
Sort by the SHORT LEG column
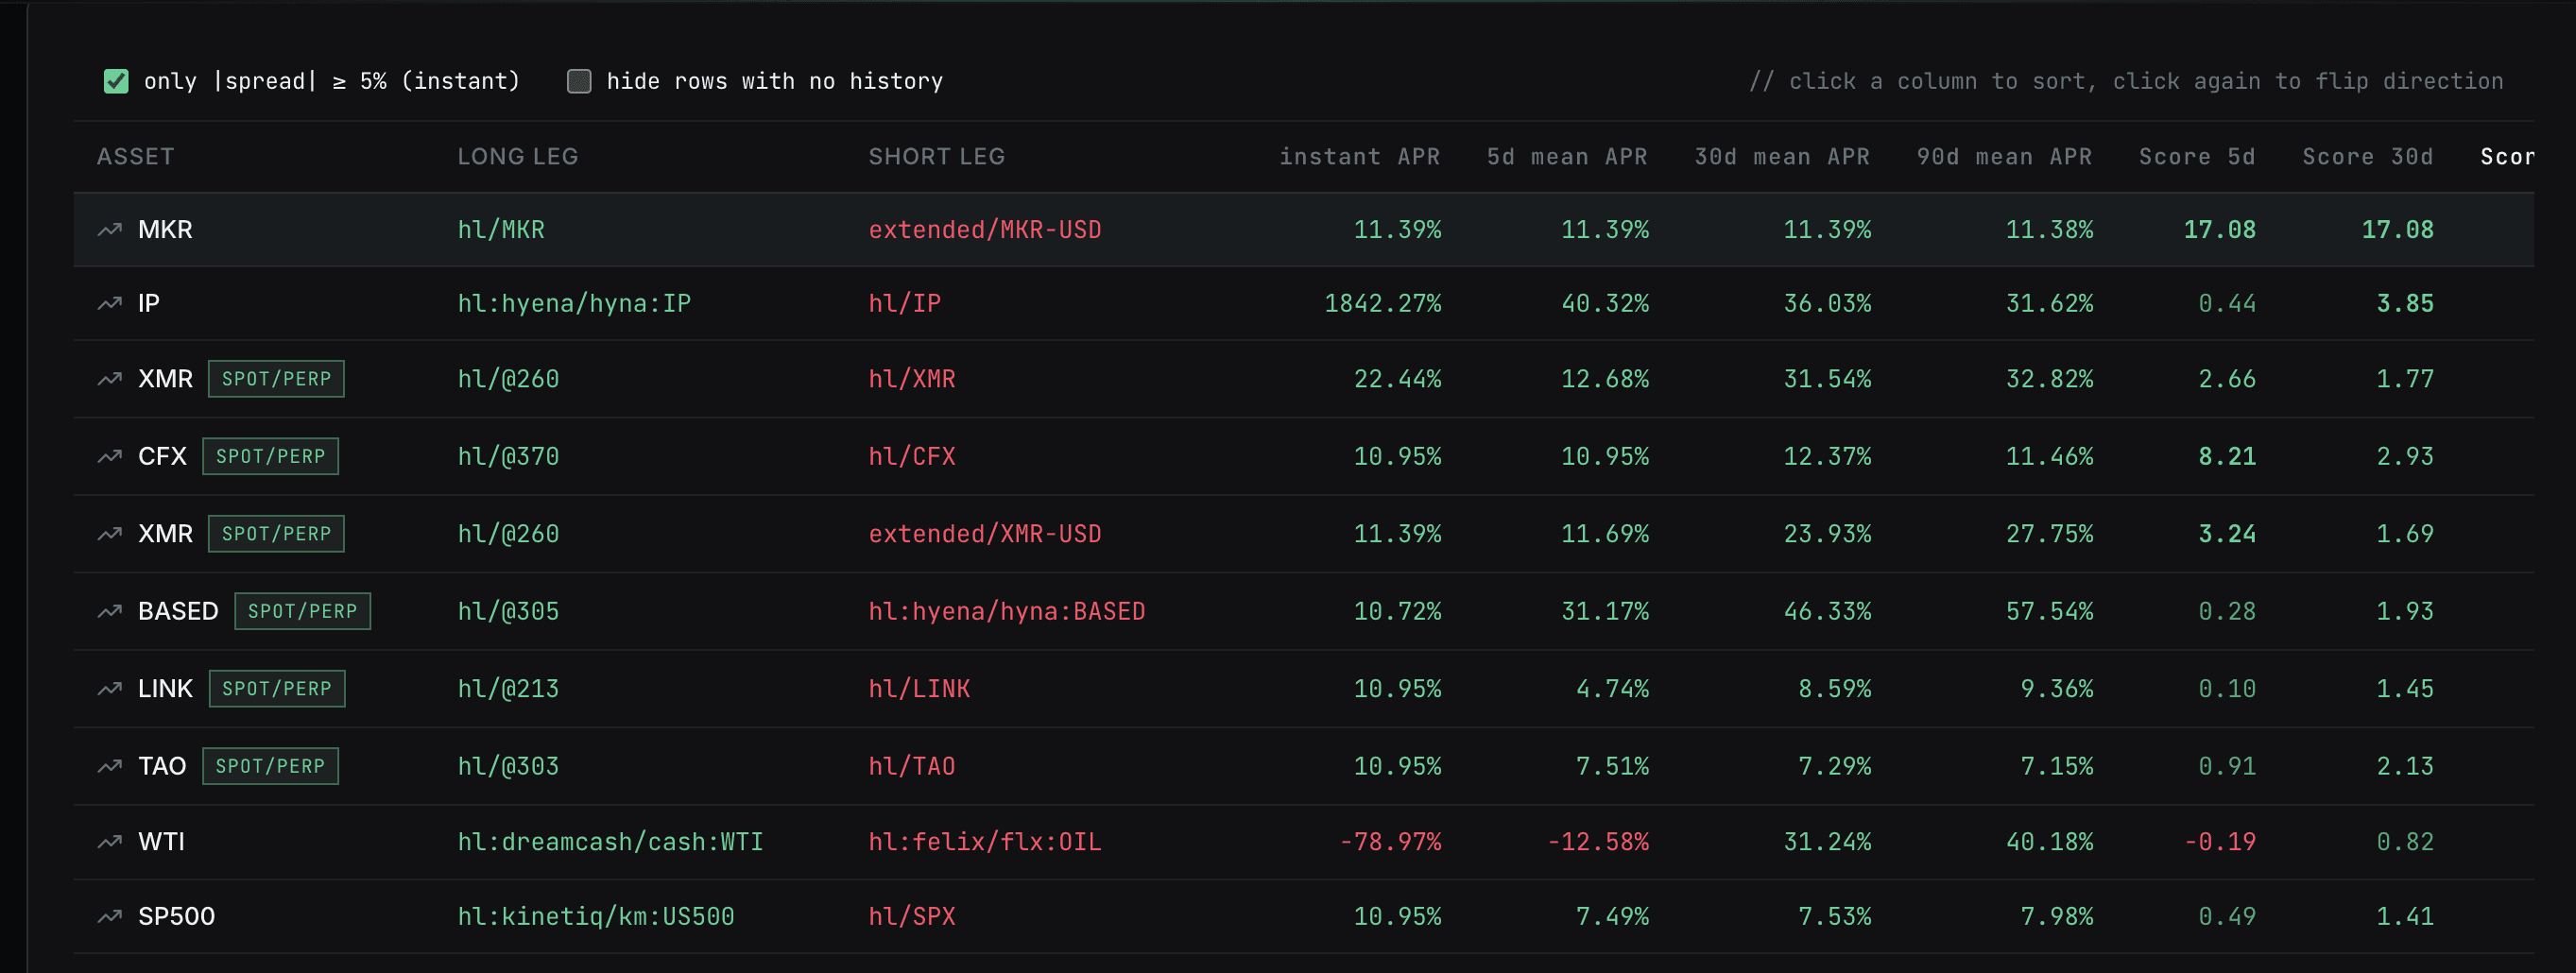[937, 157]
